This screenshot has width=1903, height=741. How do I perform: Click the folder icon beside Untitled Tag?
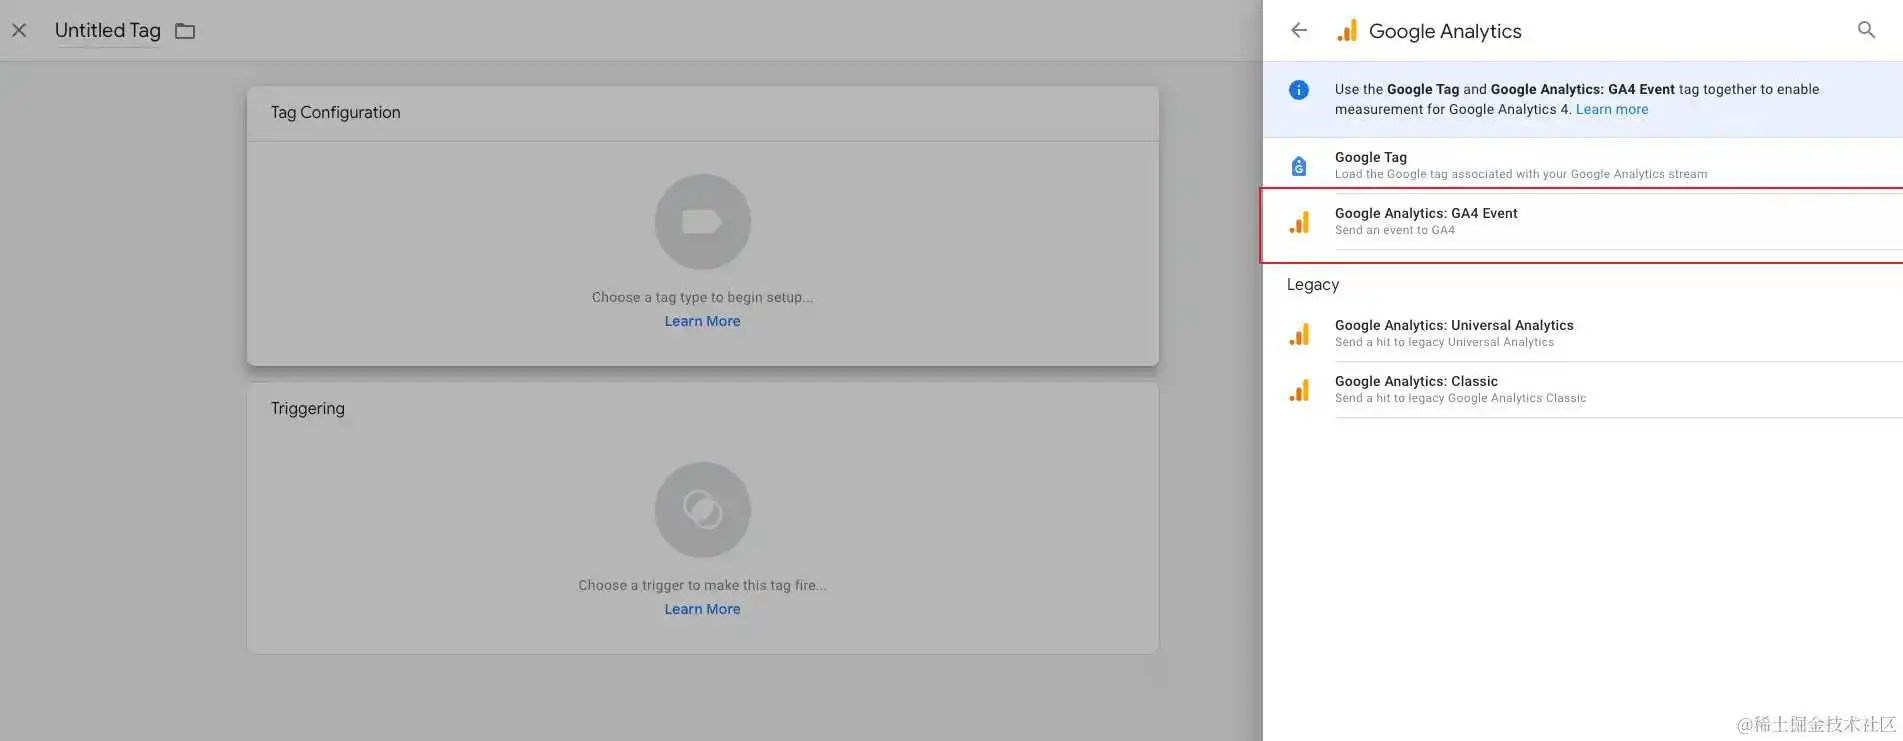[185, 31]
